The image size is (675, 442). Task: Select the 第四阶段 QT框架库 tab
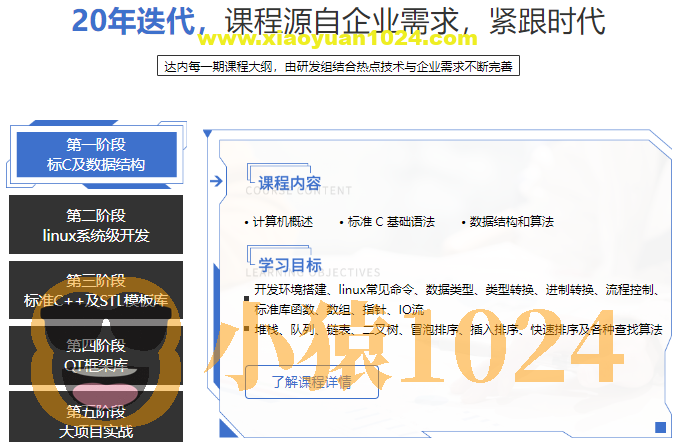point(96,355)
